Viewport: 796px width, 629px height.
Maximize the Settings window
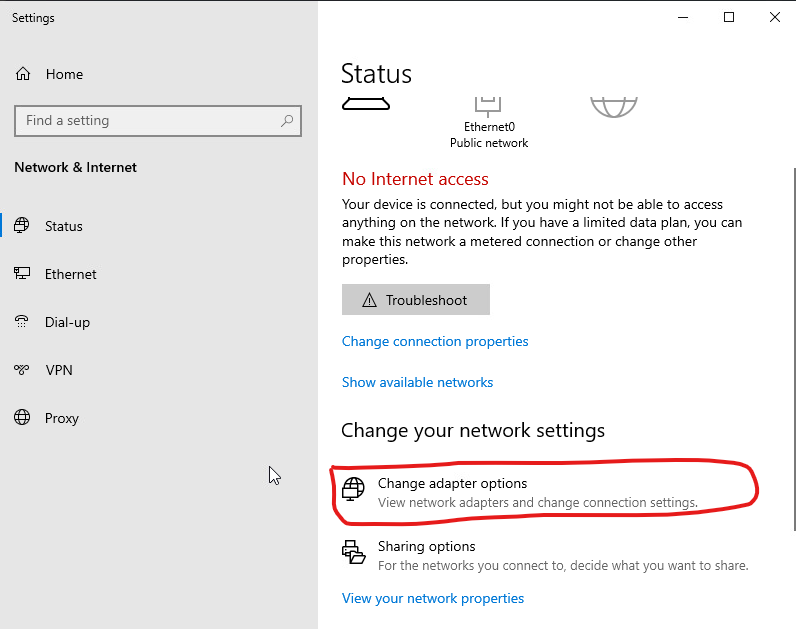[729, 17]
